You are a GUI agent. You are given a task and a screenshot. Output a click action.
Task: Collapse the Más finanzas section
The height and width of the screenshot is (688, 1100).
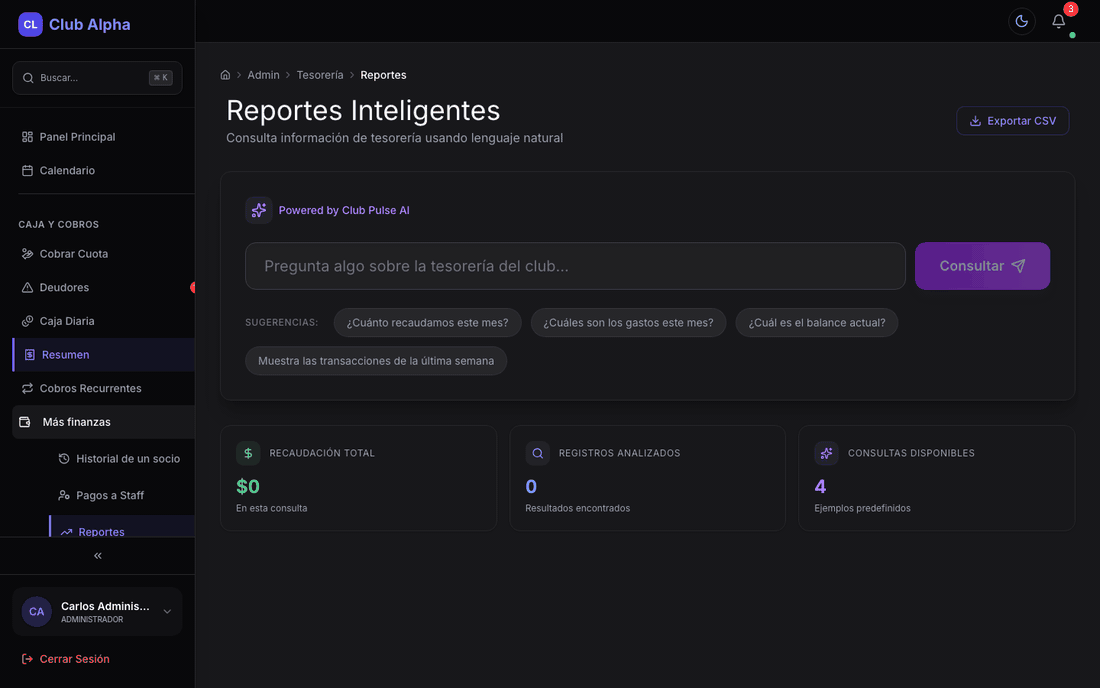[103, 422]
